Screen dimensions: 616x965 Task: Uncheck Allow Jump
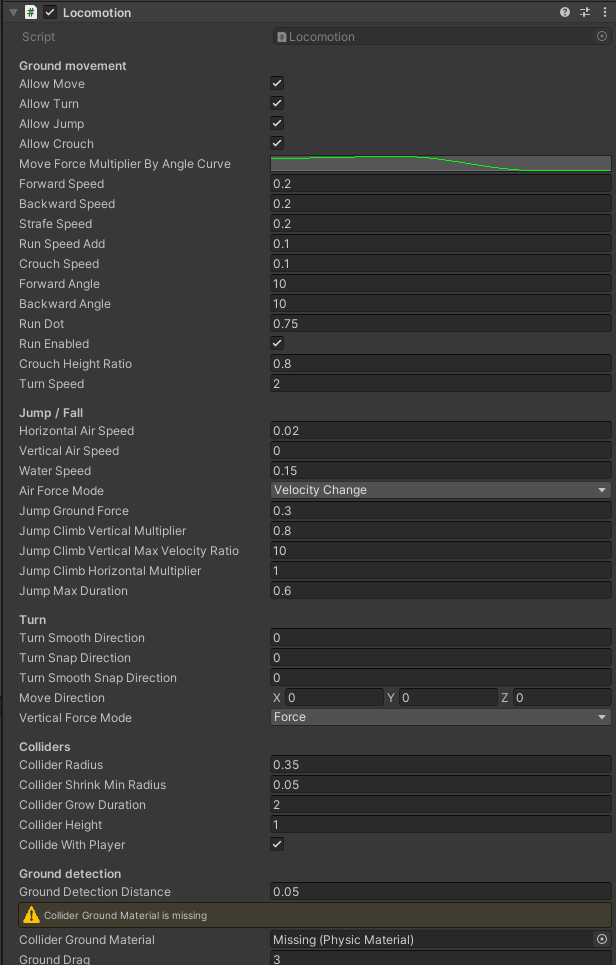click(x=277, y=123)
